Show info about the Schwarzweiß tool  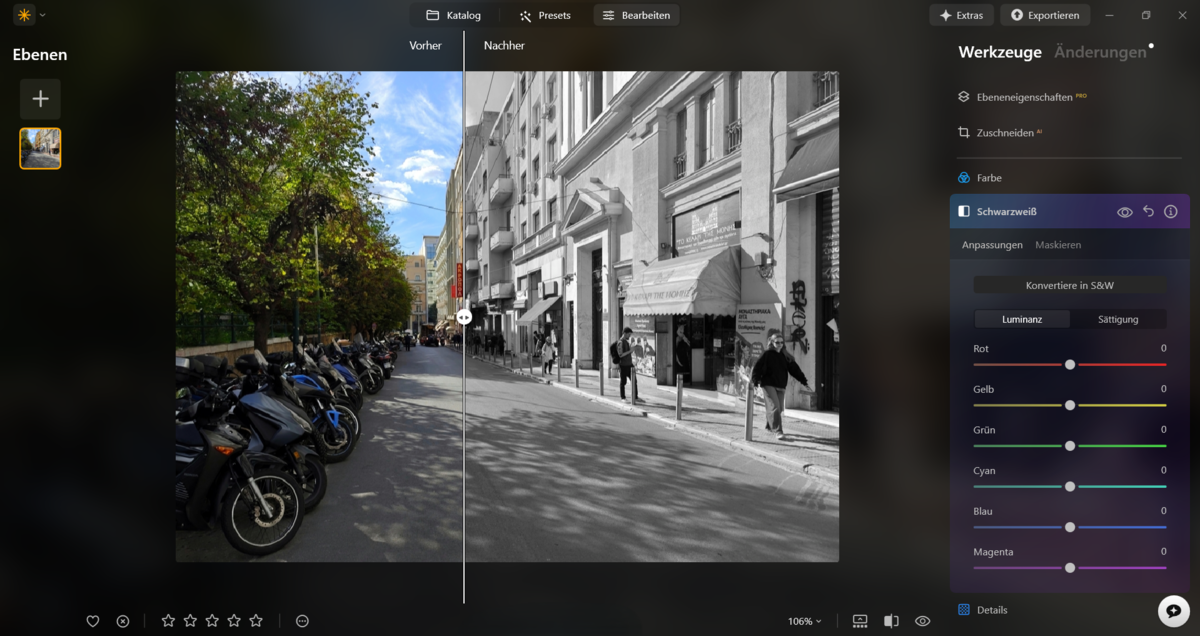1169,211
